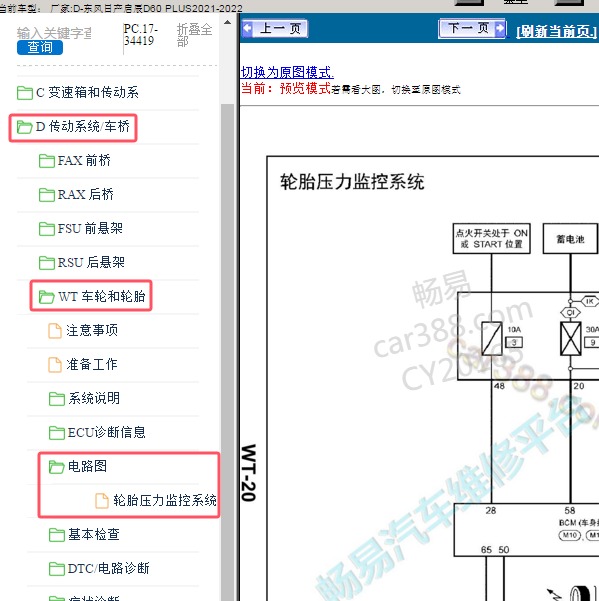The image size is (599, 601).
Task: Select 电路图 tree label
Action: point(87,466)
